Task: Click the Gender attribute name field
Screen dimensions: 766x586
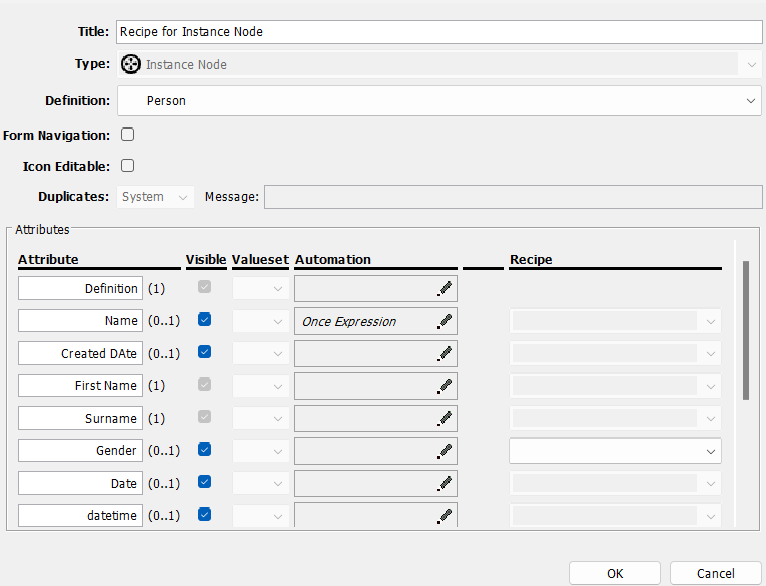Action: [81, 451]
